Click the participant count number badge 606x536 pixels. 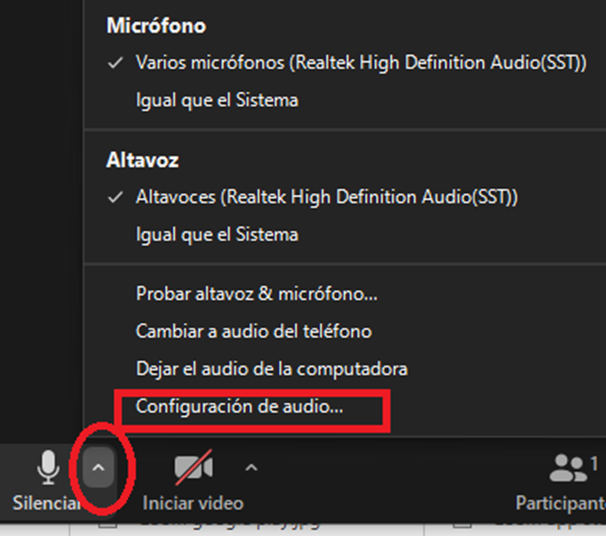coord(594,463)
